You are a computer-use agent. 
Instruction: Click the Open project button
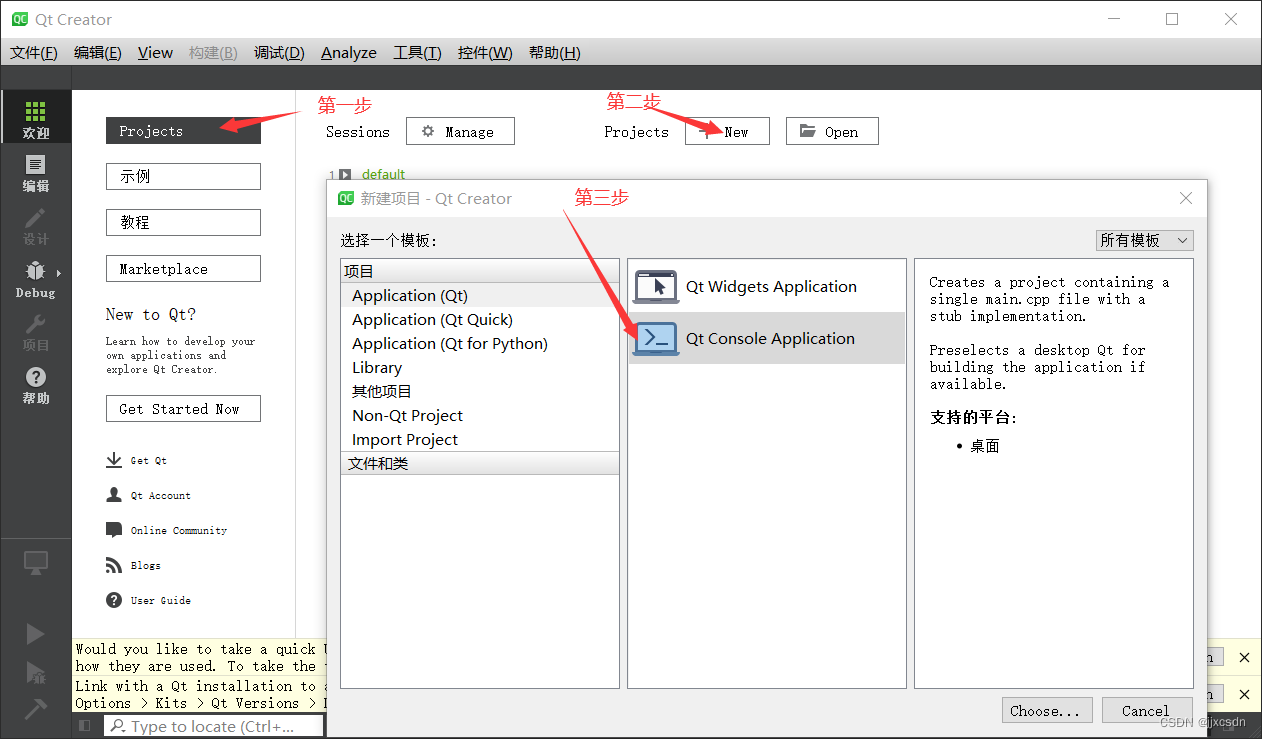tap(832, 131)
